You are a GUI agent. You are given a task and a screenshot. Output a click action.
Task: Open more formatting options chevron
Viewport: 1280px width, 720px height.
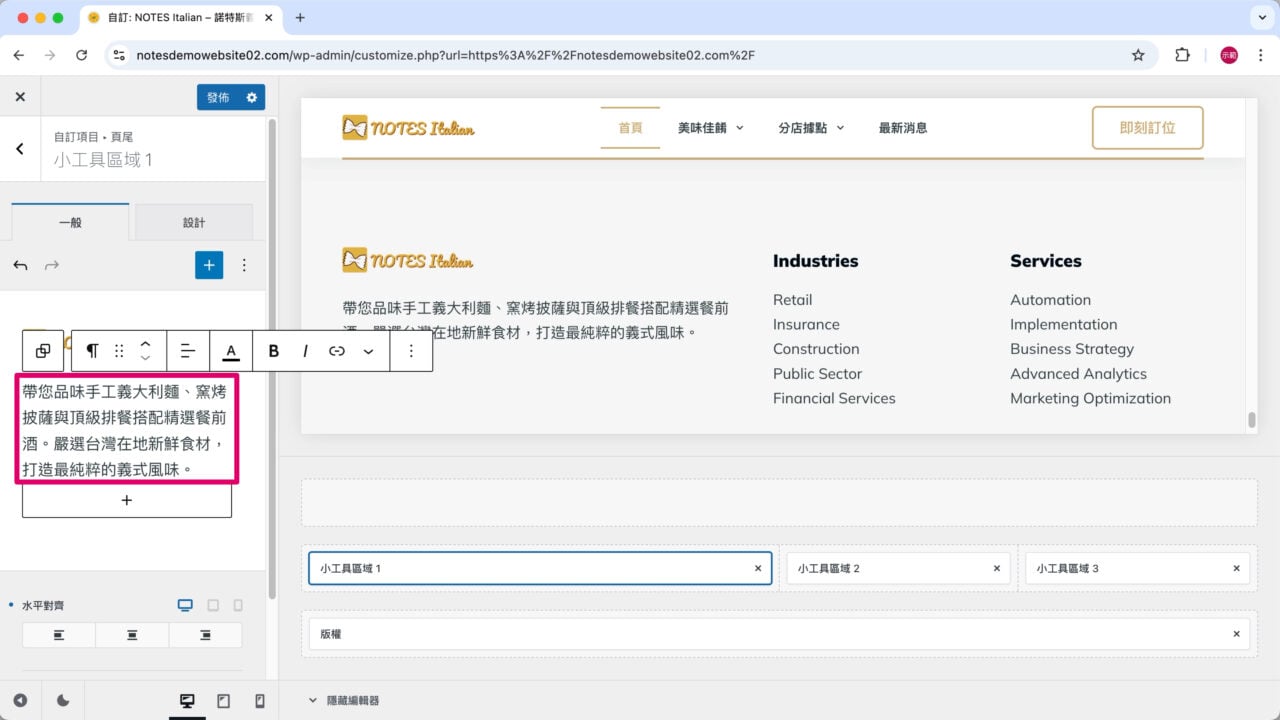(368, 351)
